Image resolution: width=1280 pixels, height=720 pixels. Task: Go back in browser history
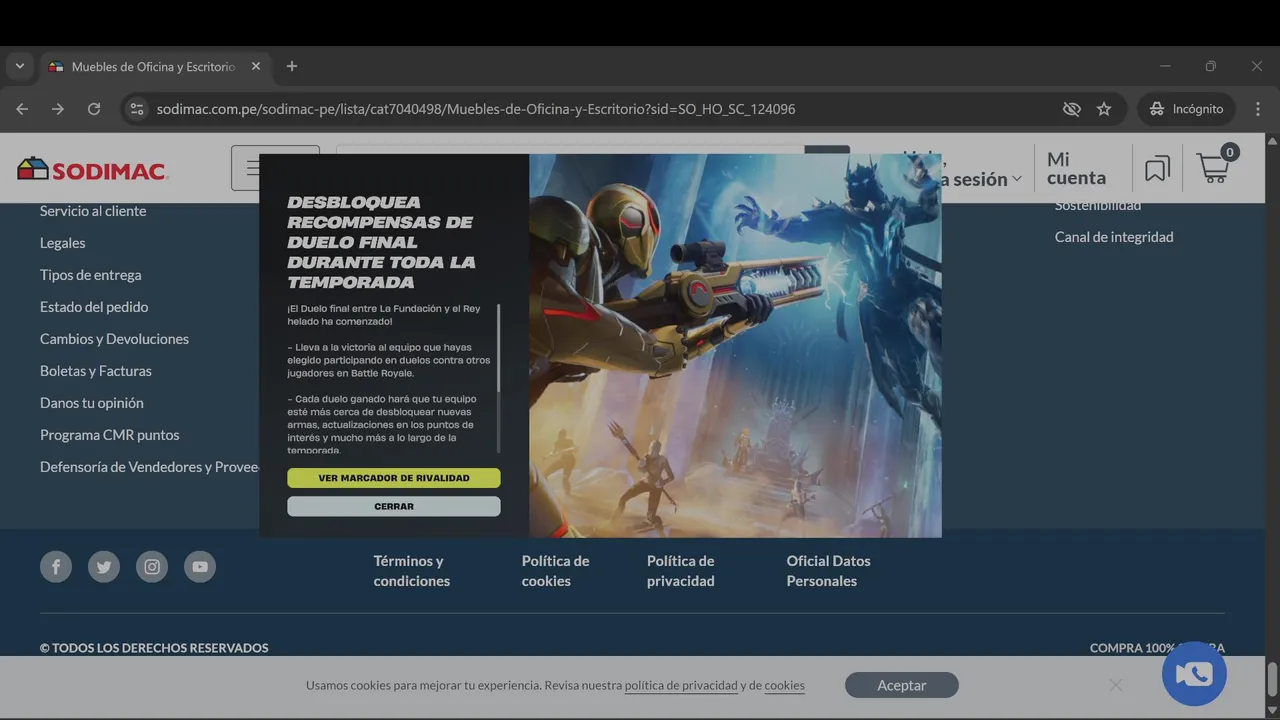(22, 109)
